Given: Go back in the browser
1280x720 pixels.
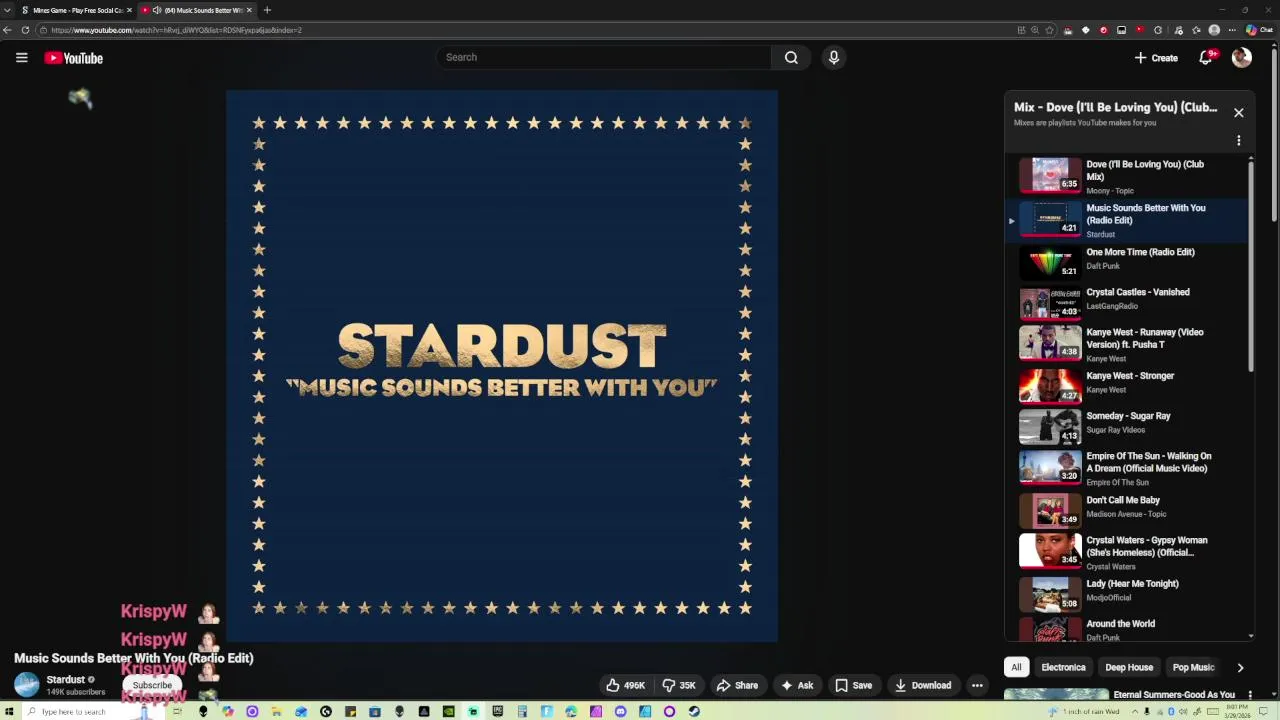Looking at the screenshot, I should [7, 30].
